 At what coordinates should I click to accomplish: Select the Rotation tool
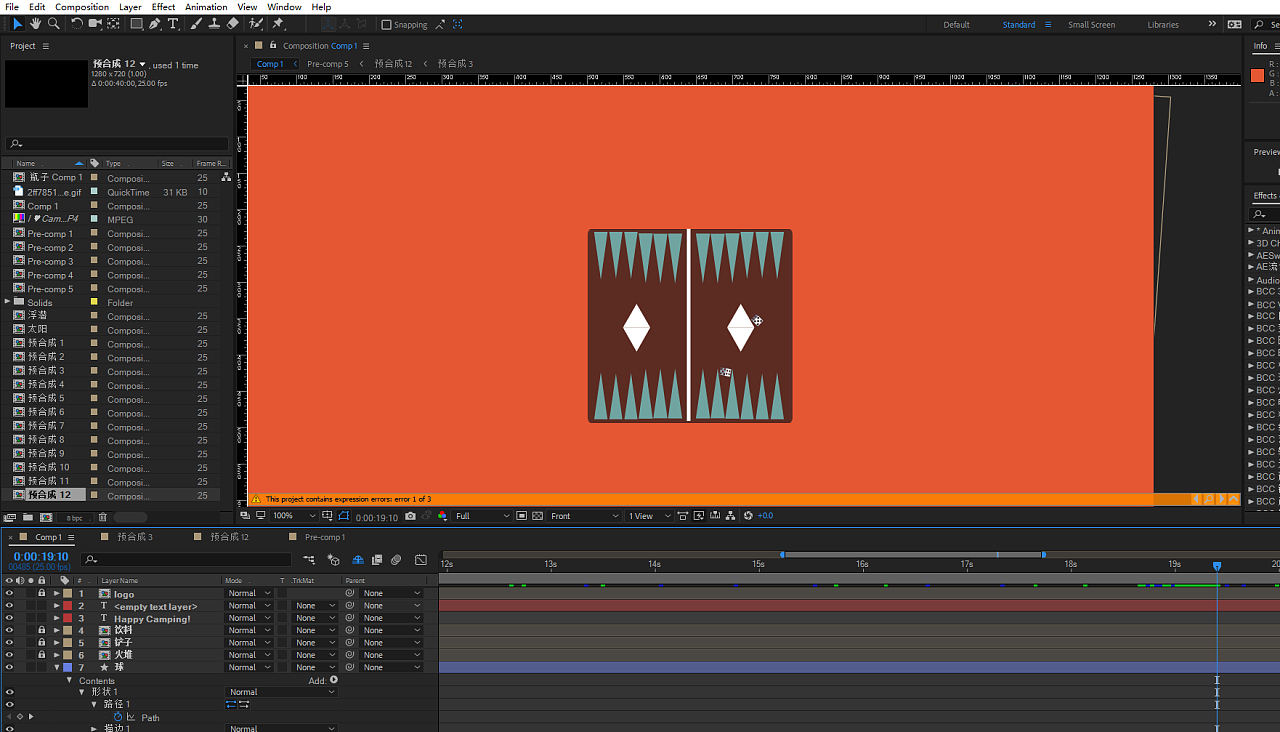coord(77,24)
